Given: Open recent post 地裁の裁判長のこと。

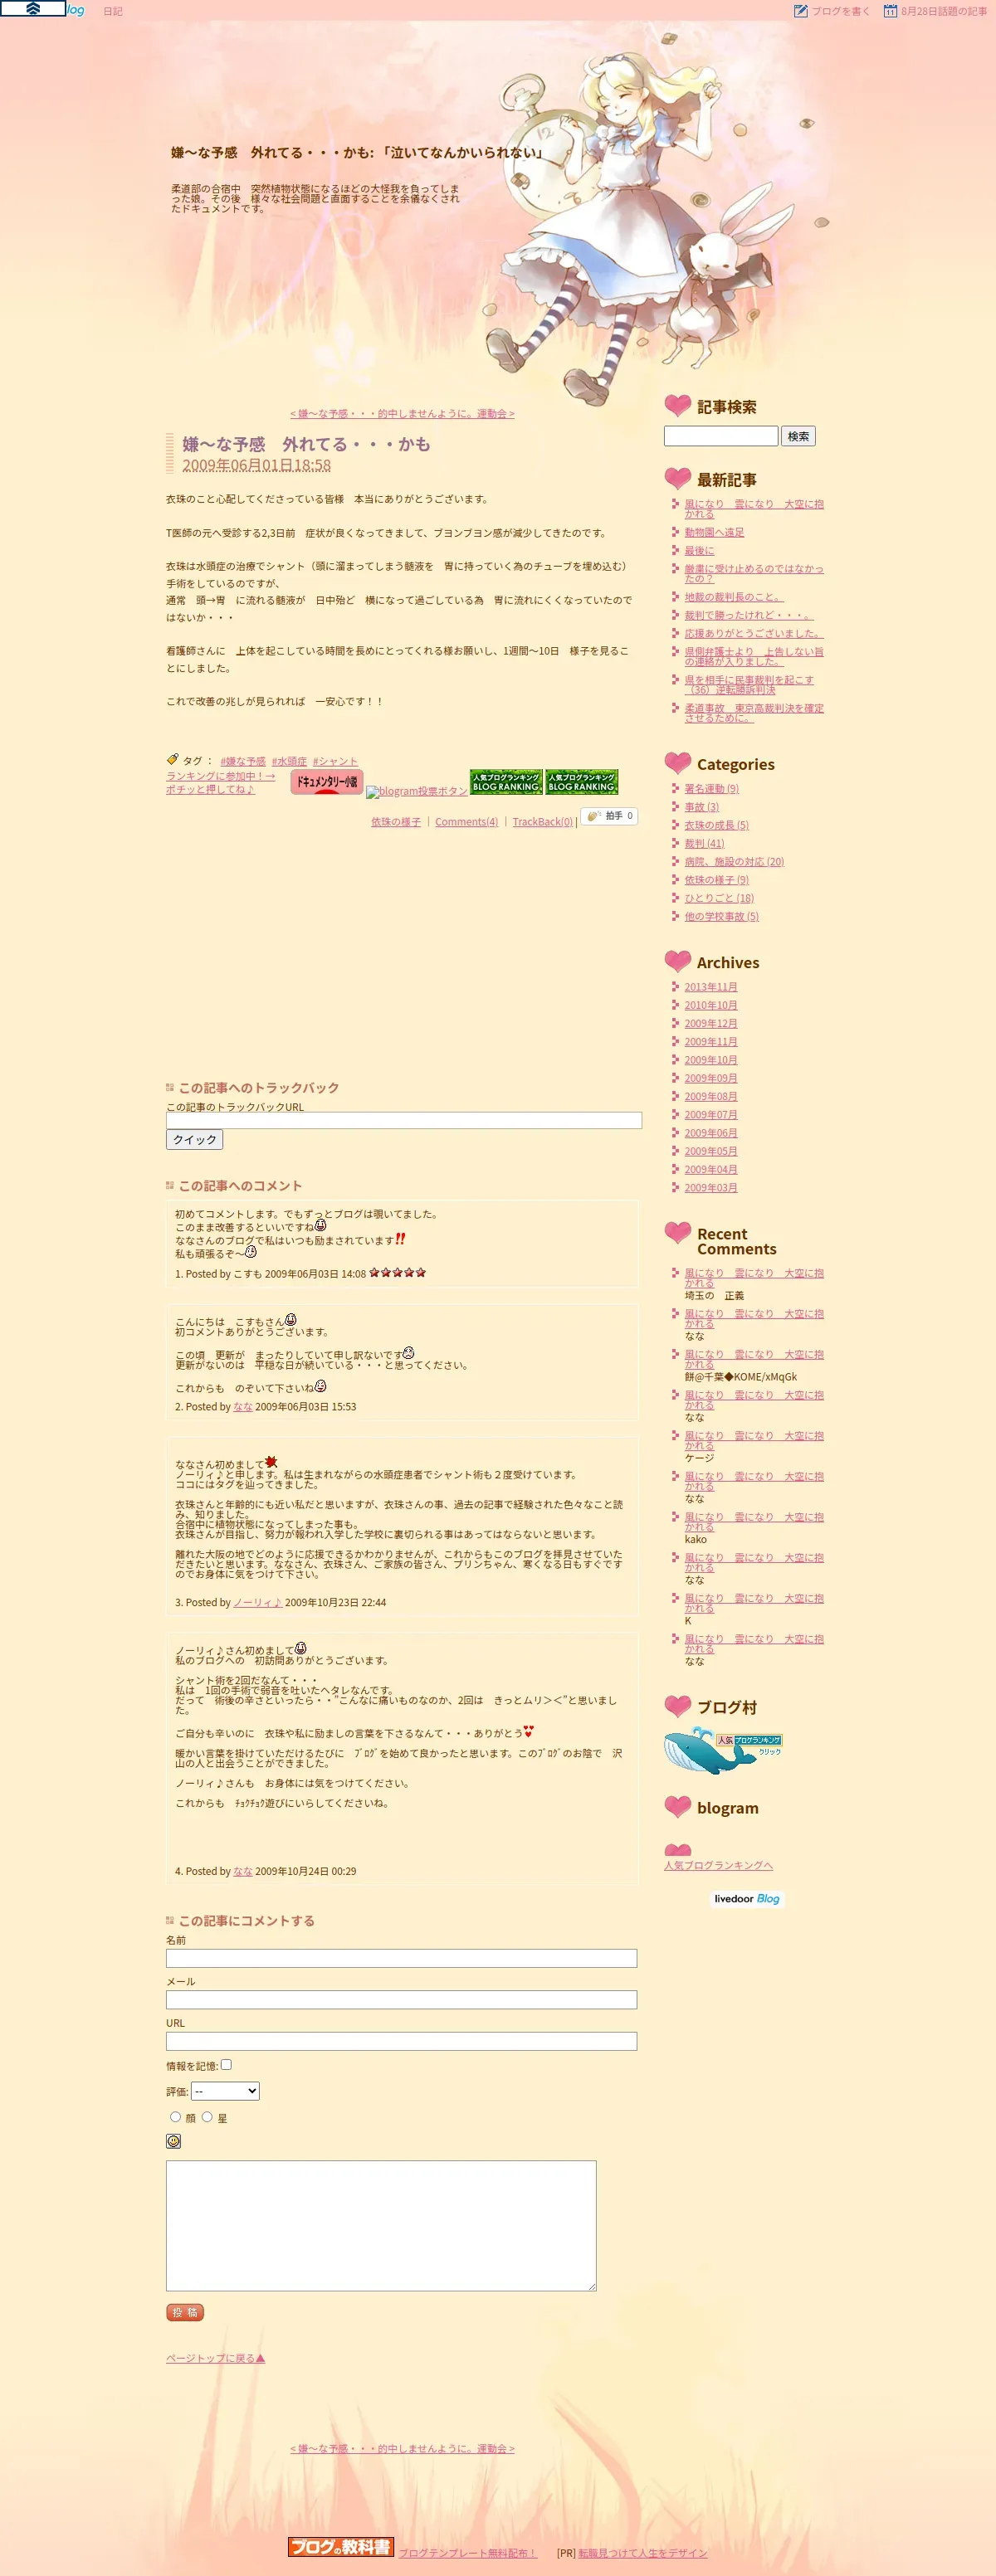Looking at the screenshot, I should (734, 597).
